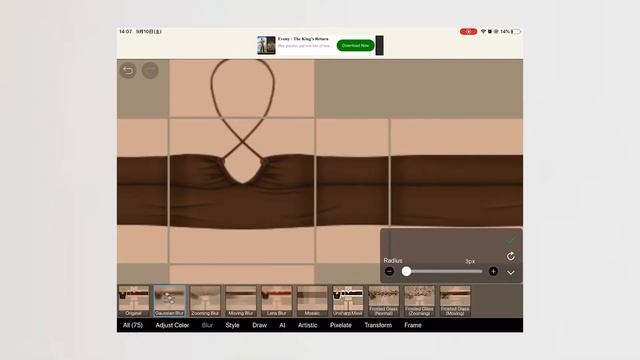Switch to the Adjust Color category
Image resolution: width=640 pixels, height=360 pixels.
pyautogui.click(x=172, y=325)
